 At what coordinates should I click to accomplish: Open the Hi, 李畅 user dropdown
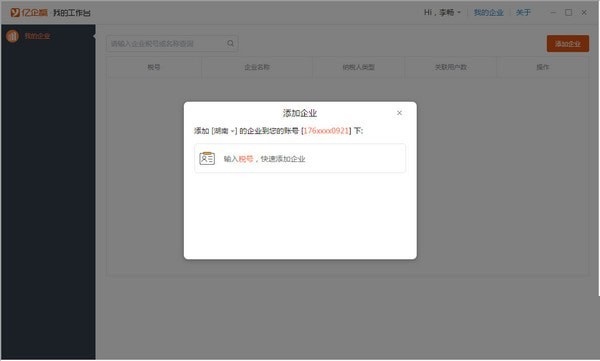[442, 13]
